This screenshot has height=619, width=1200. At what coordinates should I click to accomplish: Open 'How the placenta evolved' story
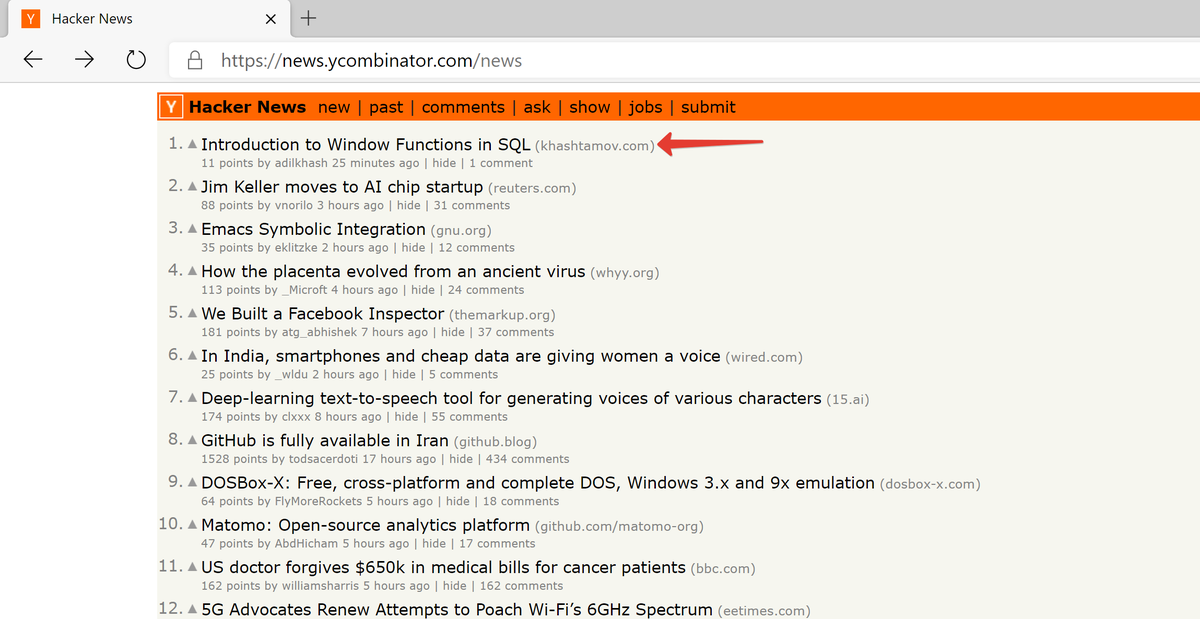pyautogui.click(x=393, y=271)
